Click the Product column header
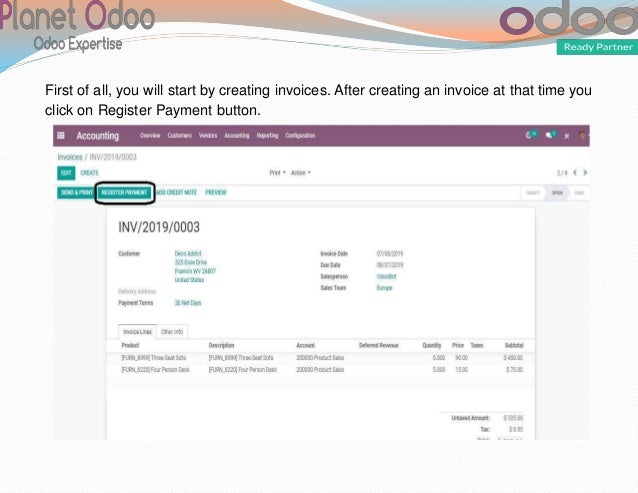Screen dimensions: 638x493 coord(130,345)
